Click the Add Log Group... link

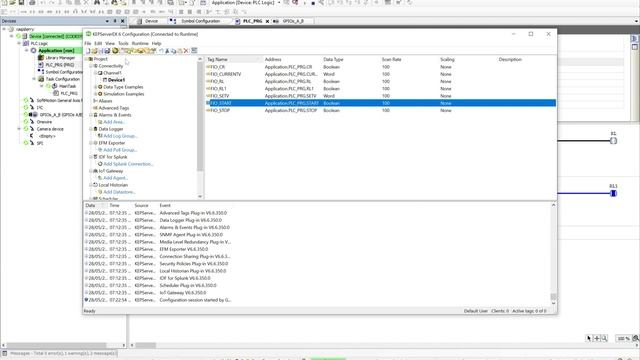pyautogui.click(x=120, y=136)
